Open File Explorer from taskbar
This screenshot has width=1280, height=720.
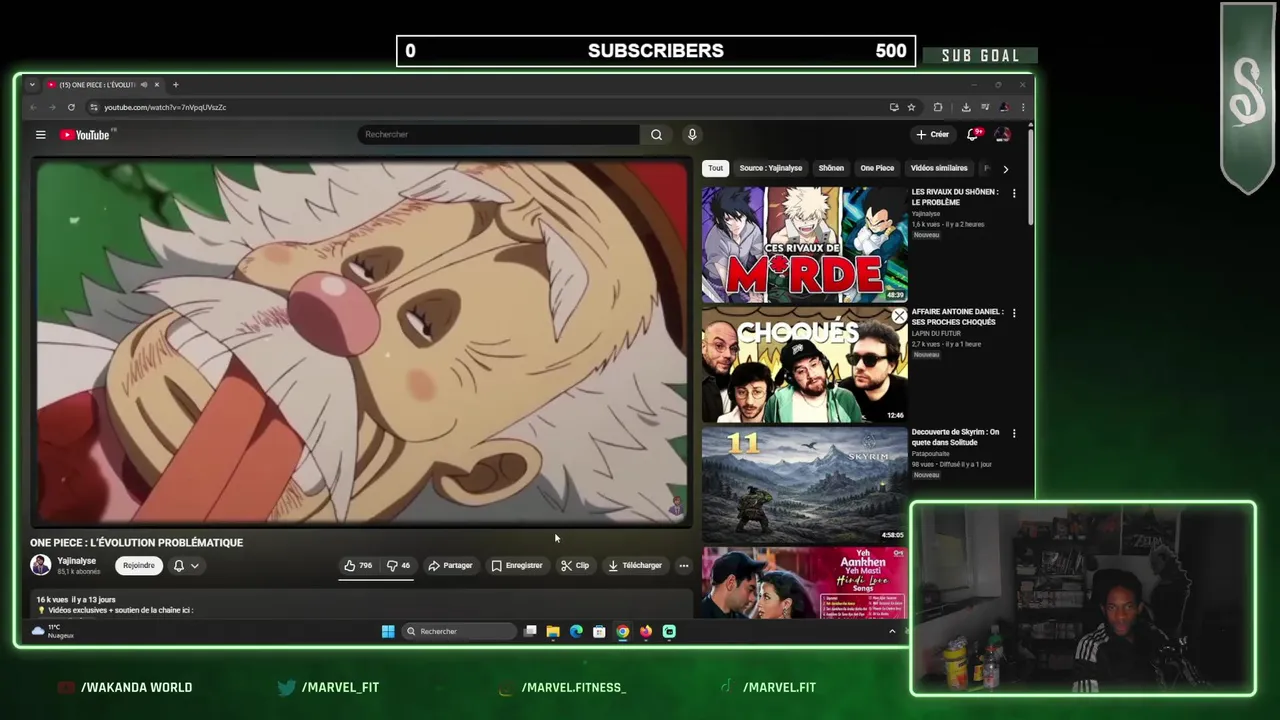pos(553,631)
